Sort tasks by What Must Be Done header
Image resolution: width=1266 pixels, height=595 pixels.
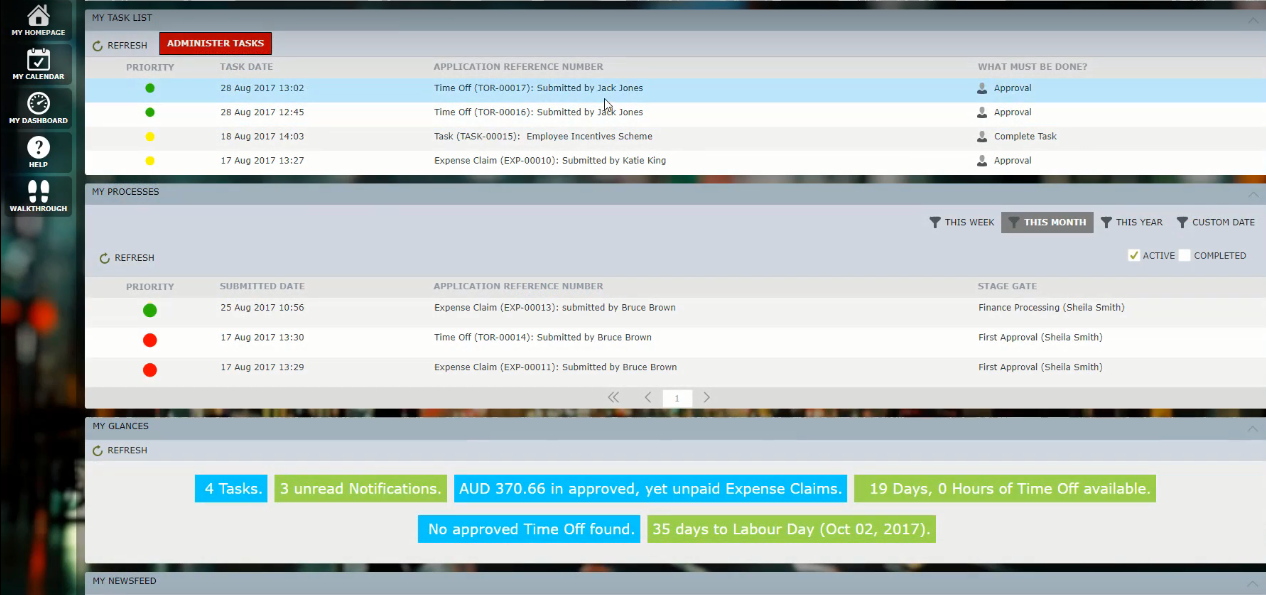(x=1032, y=67)
